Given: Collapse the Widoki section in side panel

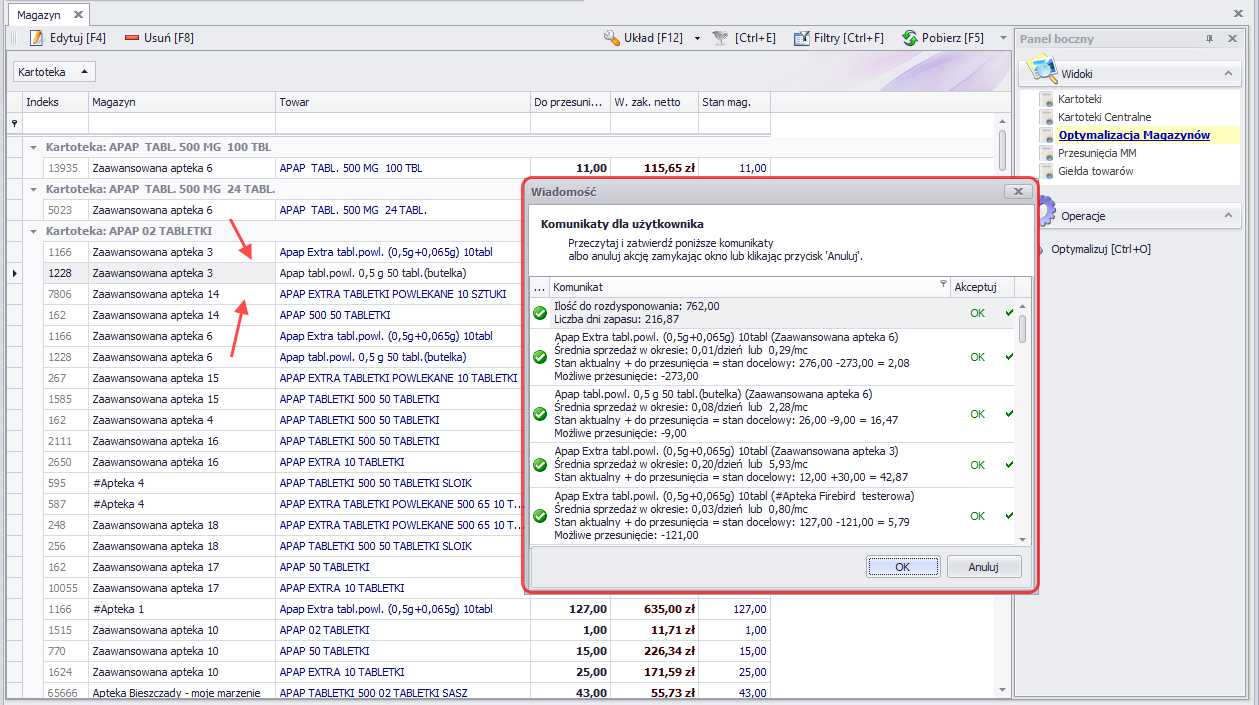Looking at the screenshot, I should click(x=1227, y=74).
